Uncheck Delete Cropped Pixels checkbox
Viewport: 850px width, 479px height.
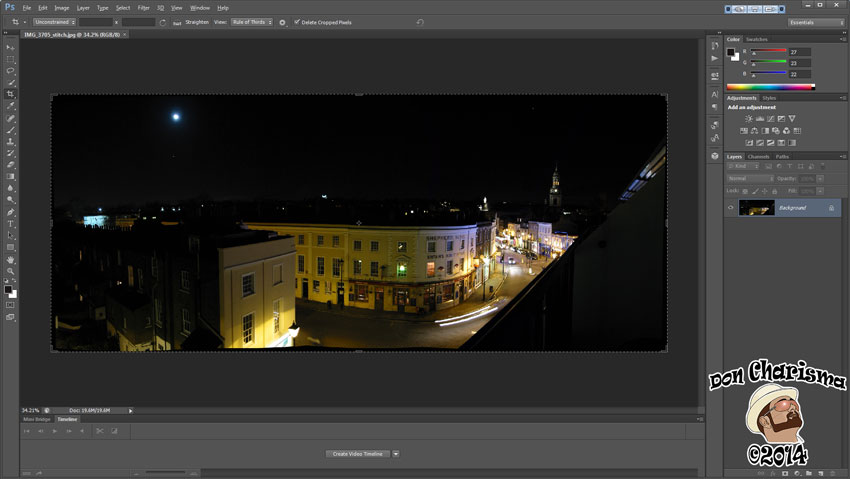click(297, 21)
